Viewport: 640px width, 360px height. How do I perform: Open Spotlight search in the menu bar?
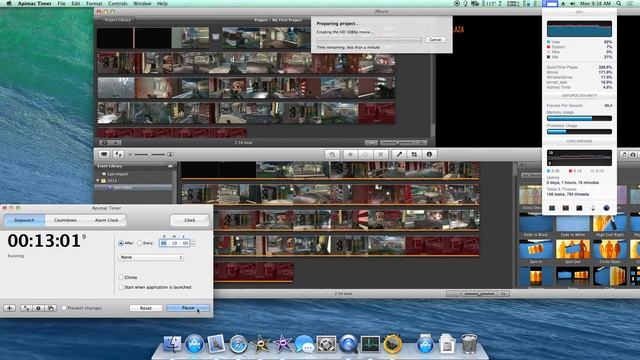(x=619, y=3)
